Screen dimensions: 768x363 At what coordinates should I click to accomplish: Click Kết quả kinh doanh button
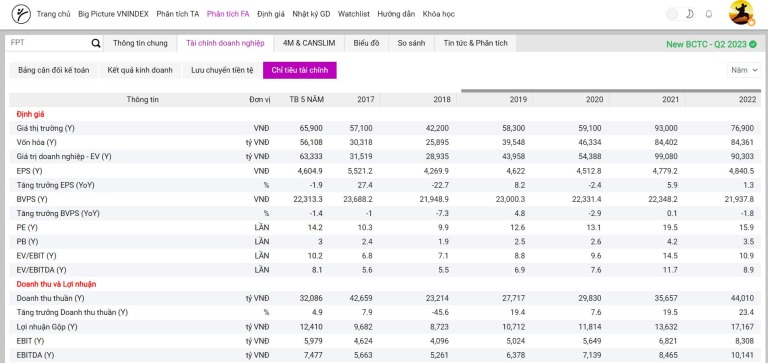click(x=140, y=70)
